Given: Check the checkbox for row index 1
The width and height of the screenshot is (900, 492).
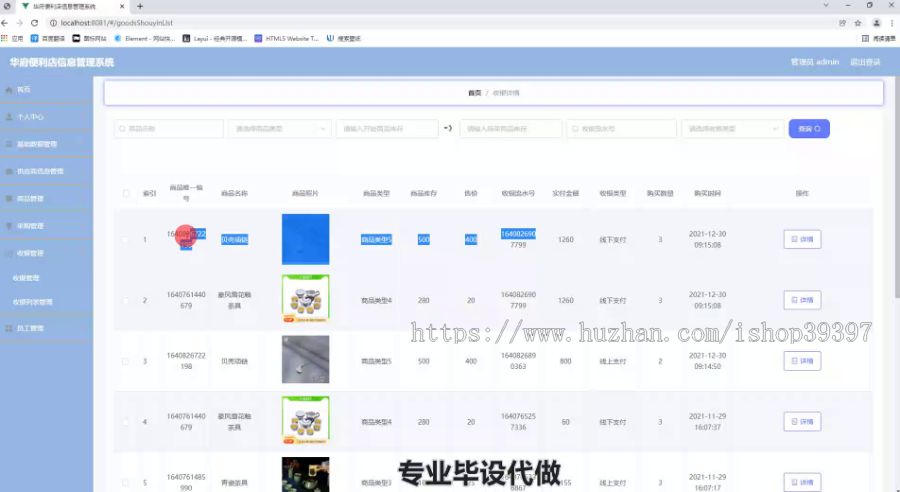Looking at the screenshot, I should (125, 239).
